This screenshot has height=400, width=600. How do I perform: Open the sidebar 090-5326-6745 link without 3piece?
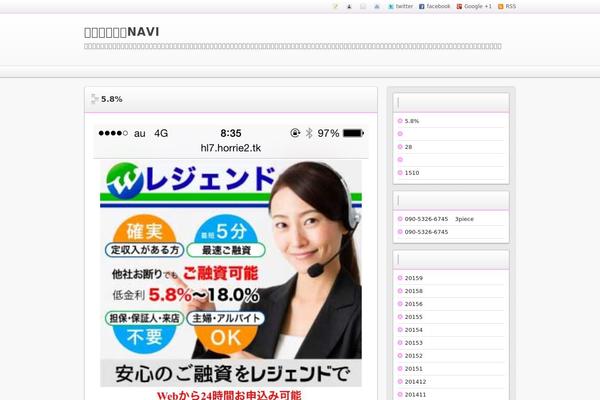click(426, 232)
